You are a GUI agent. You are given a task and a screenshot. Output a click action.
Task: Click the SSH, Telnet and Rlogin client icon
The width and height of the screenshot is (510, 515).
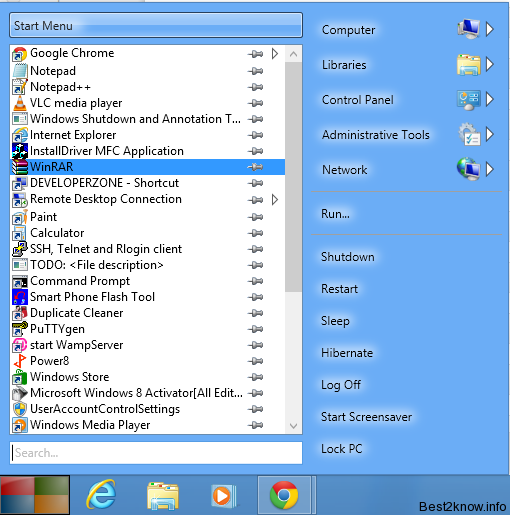click(20, 249)
